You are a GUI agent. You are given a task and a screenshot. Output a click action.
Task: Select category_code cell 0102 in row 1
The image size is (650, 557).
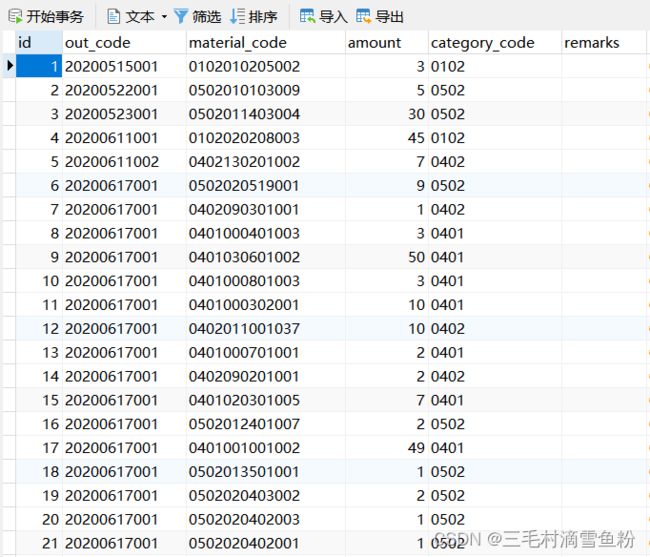tap(495, 66)
